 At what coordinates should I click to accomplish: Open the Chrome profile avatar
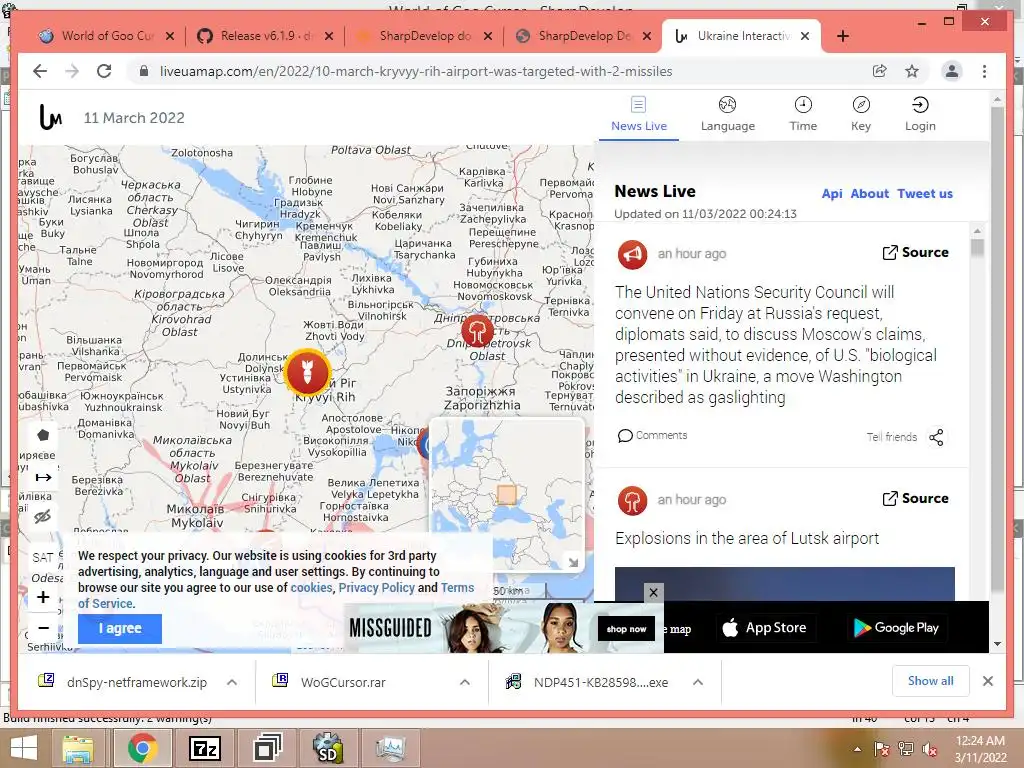coord(952,71)
